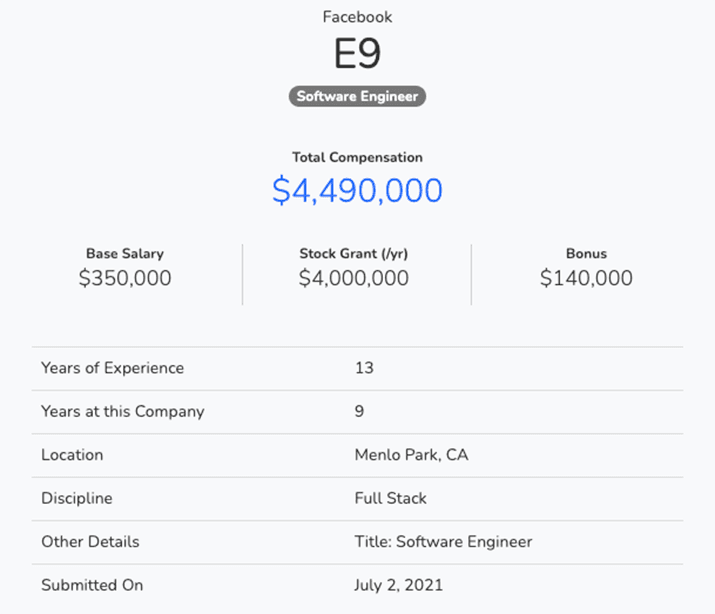Click the Stock Grant (/yr) label
This screenshot has width=715, height=614.
click(x=354, y=254)
